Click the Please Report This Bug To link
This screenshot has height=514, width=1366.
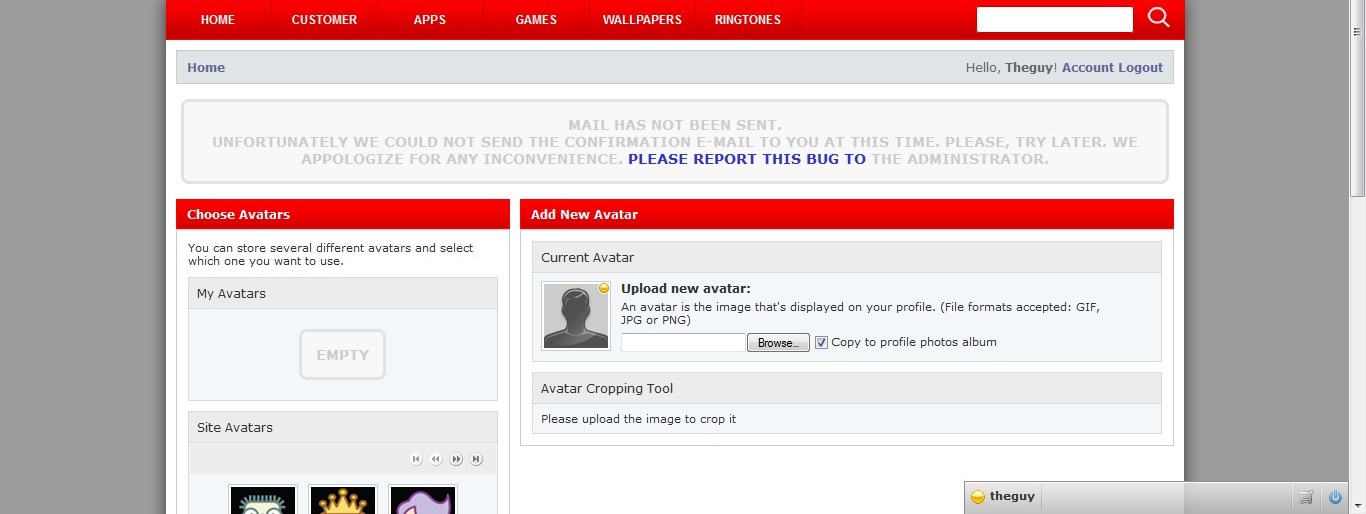click(746, 159)
